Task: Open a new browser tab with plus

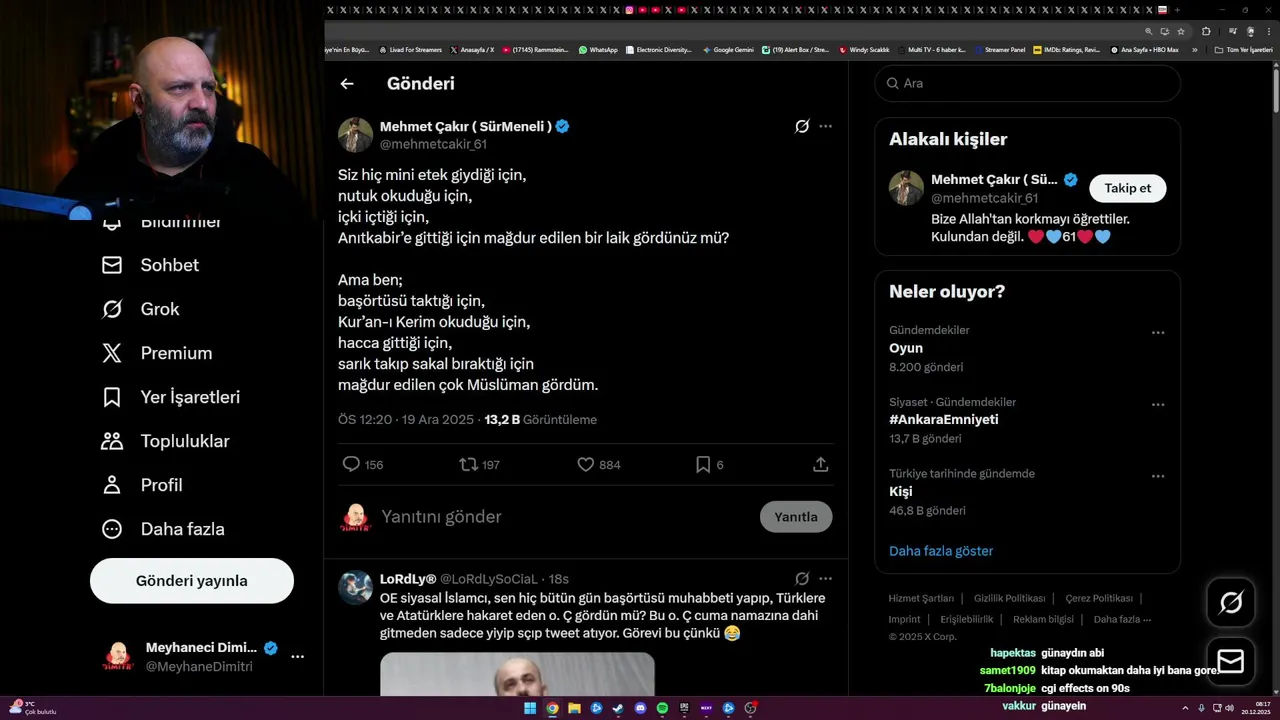Action: tap(1179, 10)
